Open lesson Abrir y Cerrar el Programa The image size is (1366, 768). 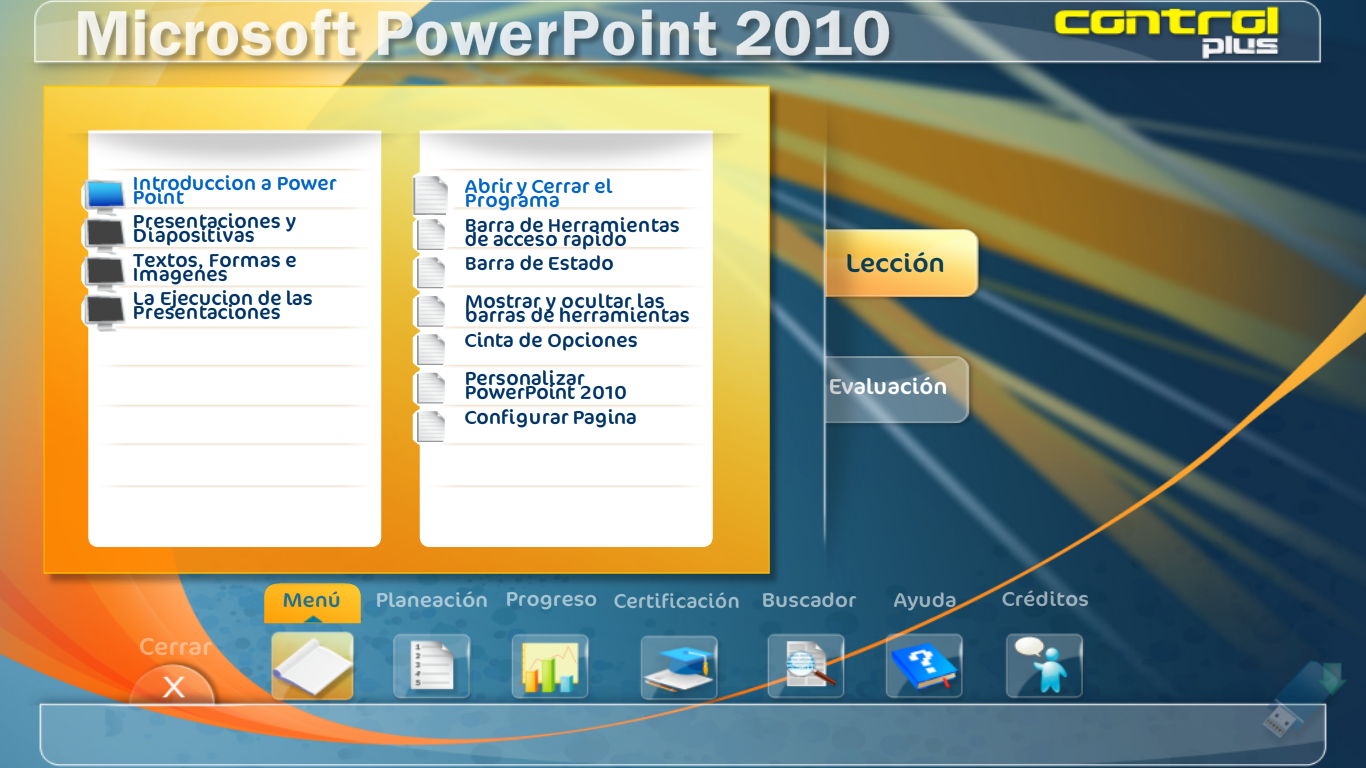pyautogui.click(x=538, y=193)
